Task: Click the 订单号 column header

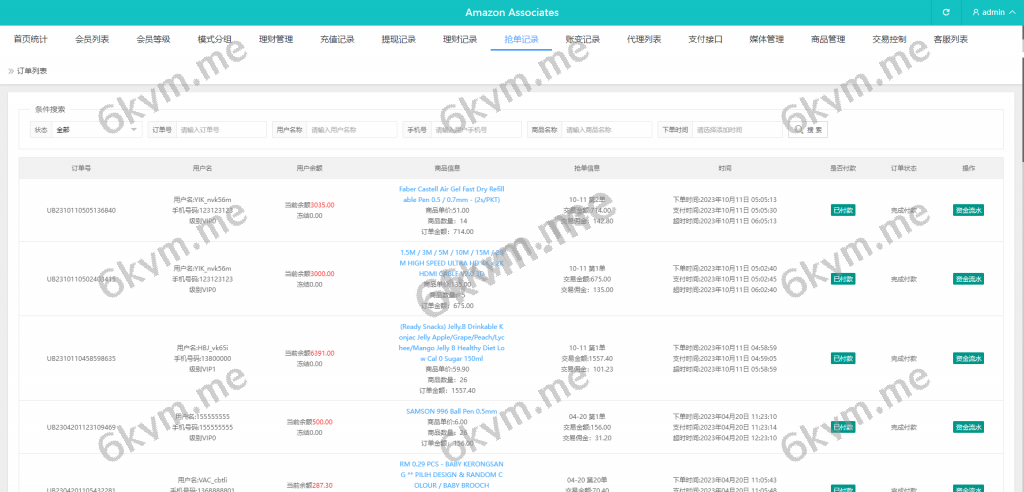Action: point(81,168)
